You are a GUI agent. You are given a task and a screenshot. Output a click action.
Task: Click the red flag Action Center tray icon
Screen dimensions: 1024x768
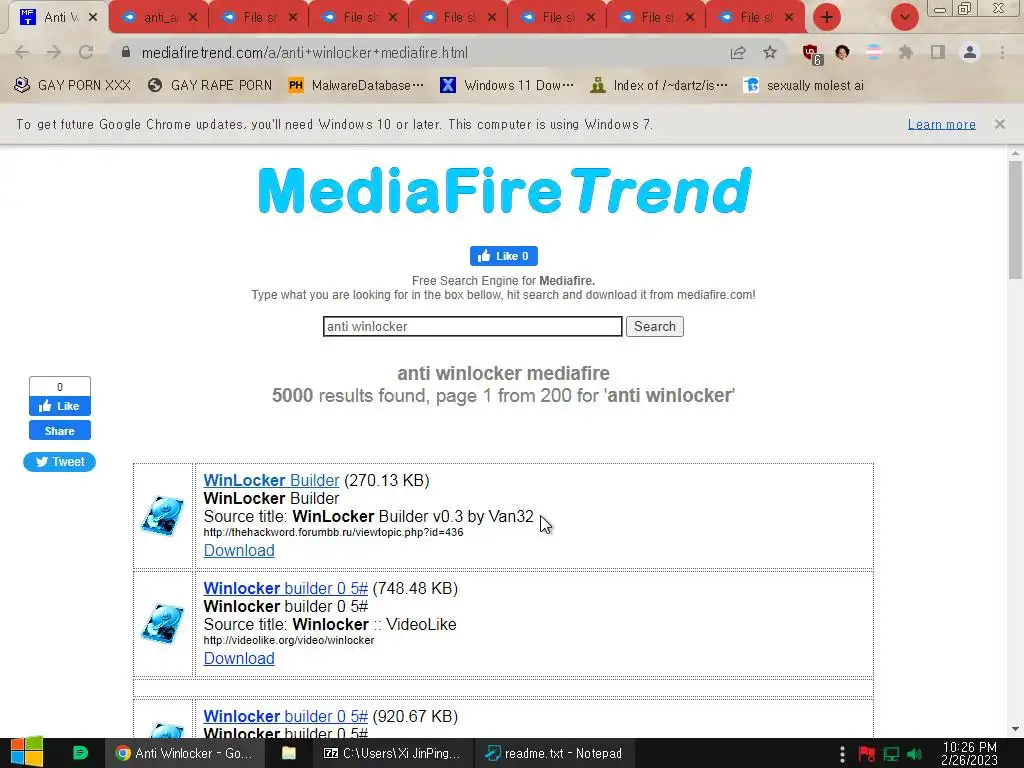[867, 754]
